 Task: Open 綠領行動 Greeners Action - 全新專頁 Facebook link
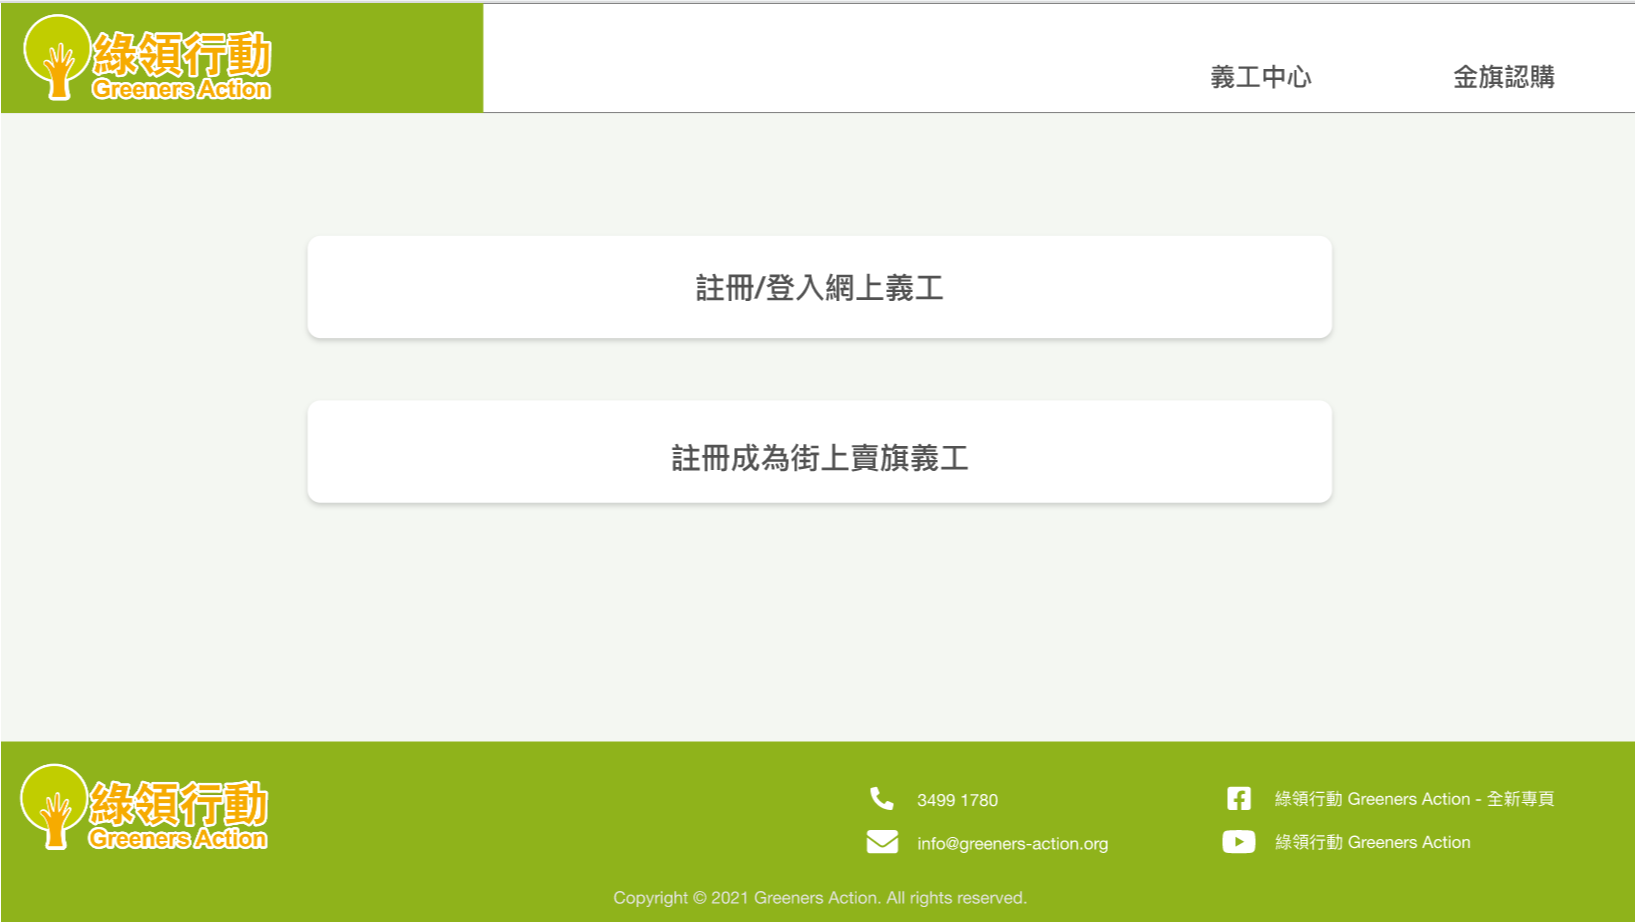[x=1414, y=798]
